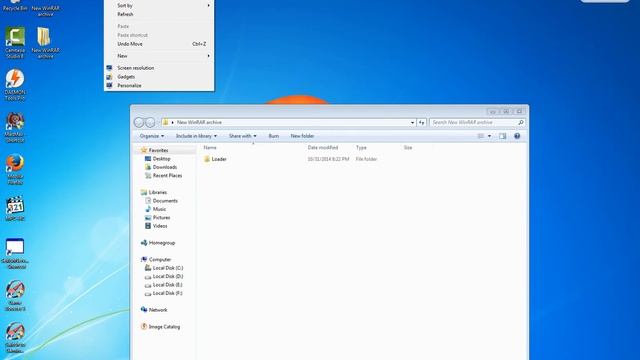Click the Loader folder's date modified value
The width and height of the screenshot is (640, 360).
coord(328,159)
